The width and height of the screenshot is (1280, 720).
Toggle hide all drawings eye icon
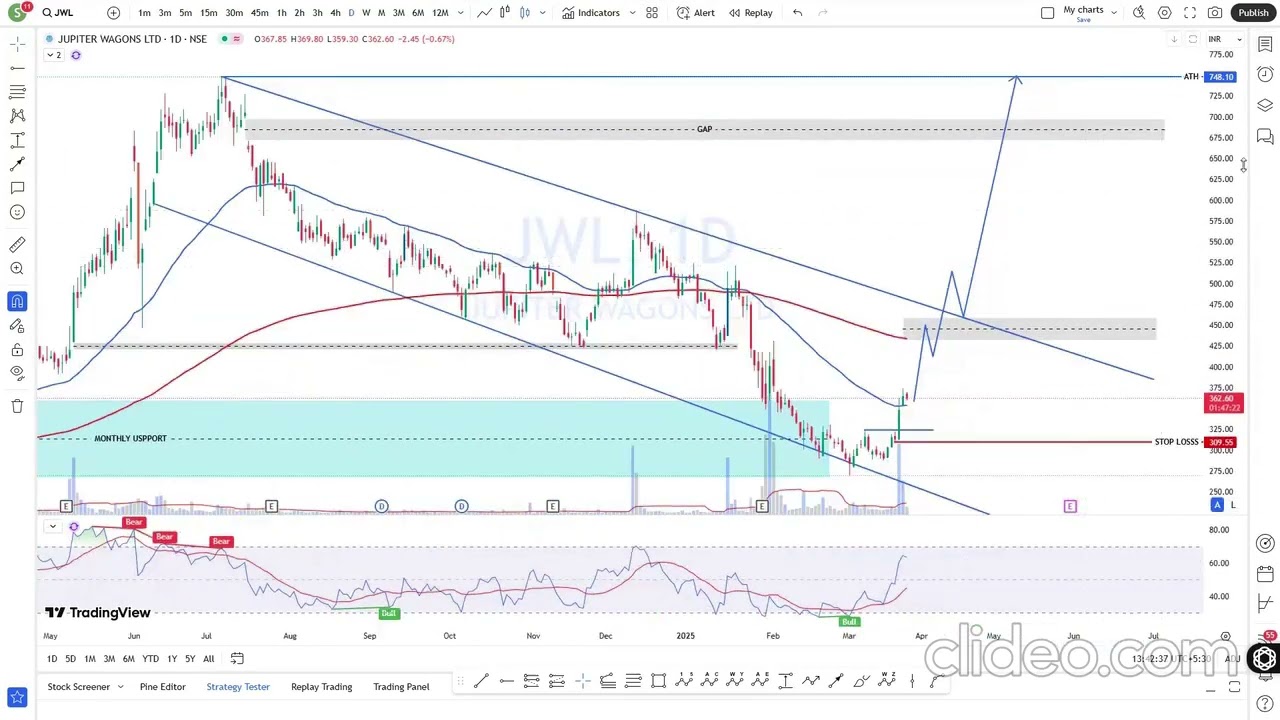coord(17,373)
